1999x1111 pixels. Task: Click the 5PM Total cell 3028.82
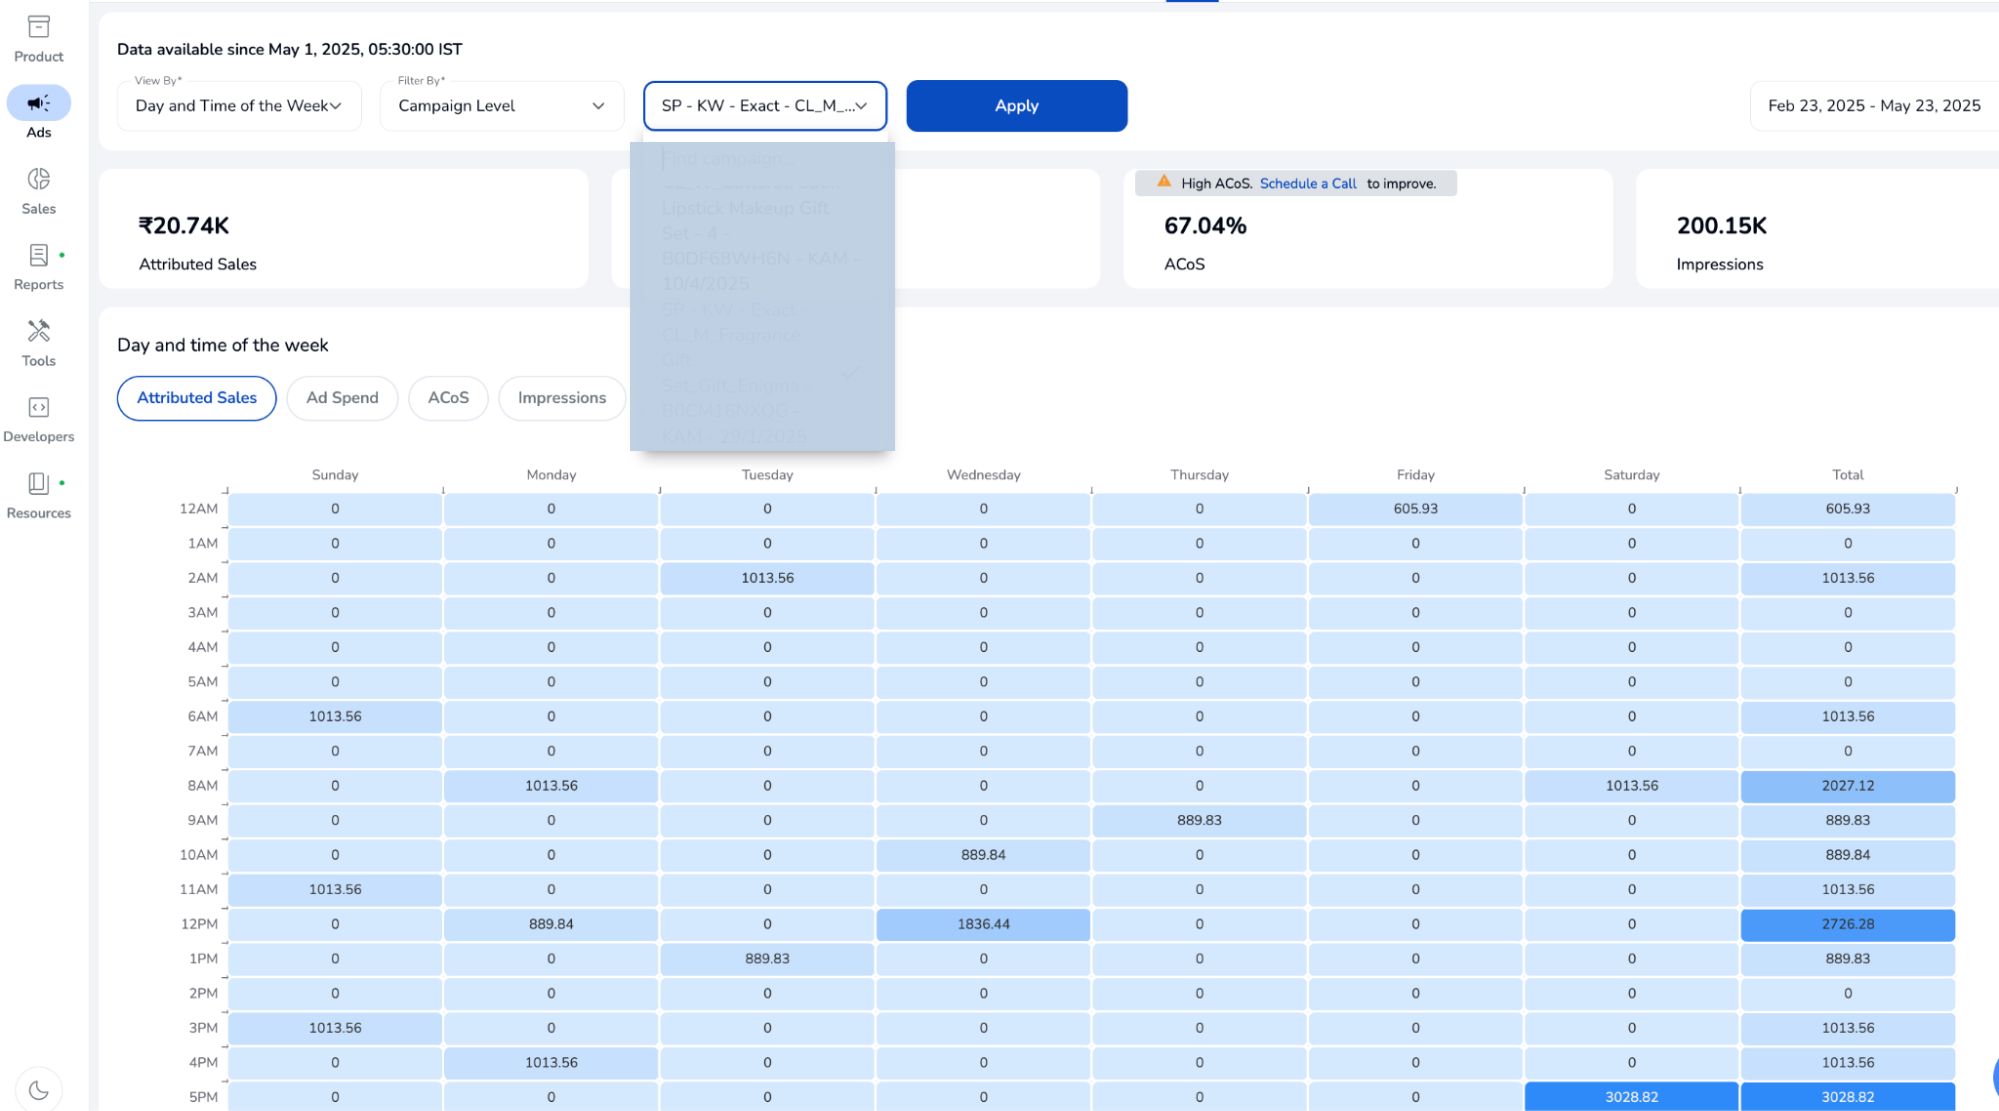(x=1848, y=1097)
